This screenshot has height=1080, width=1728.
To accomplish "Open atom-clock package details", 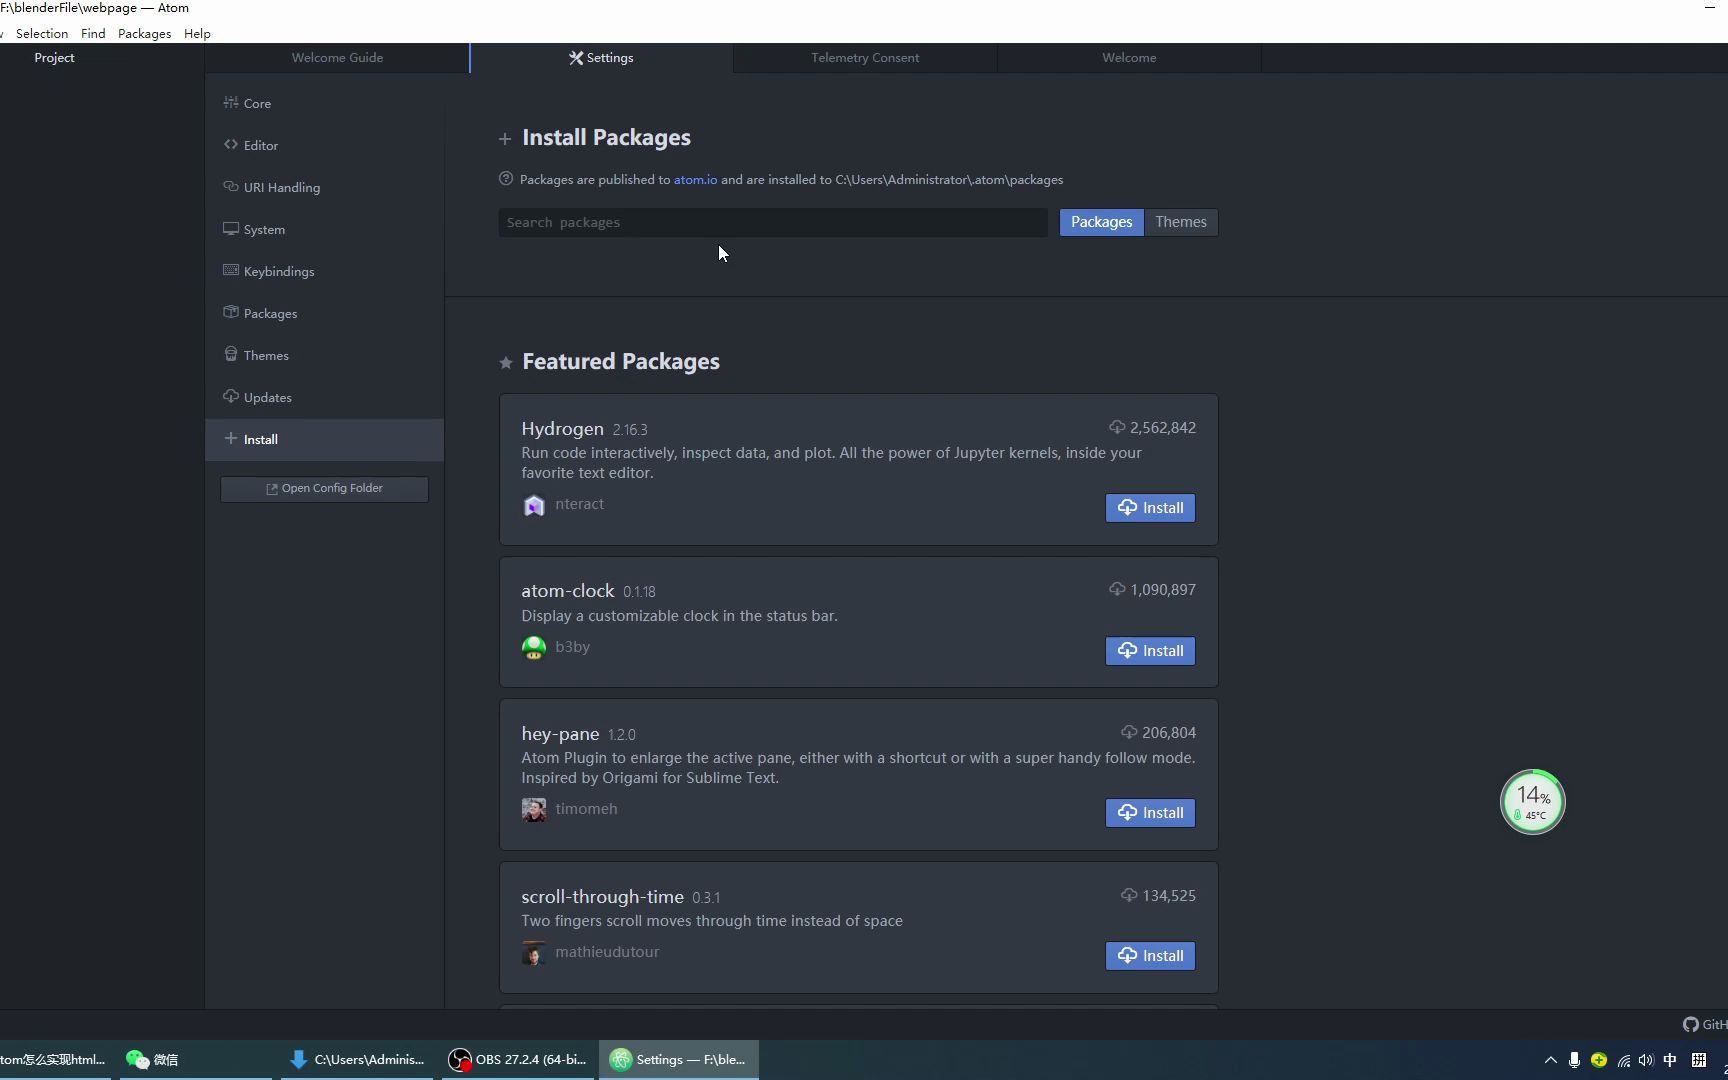I will pos(567,591).
